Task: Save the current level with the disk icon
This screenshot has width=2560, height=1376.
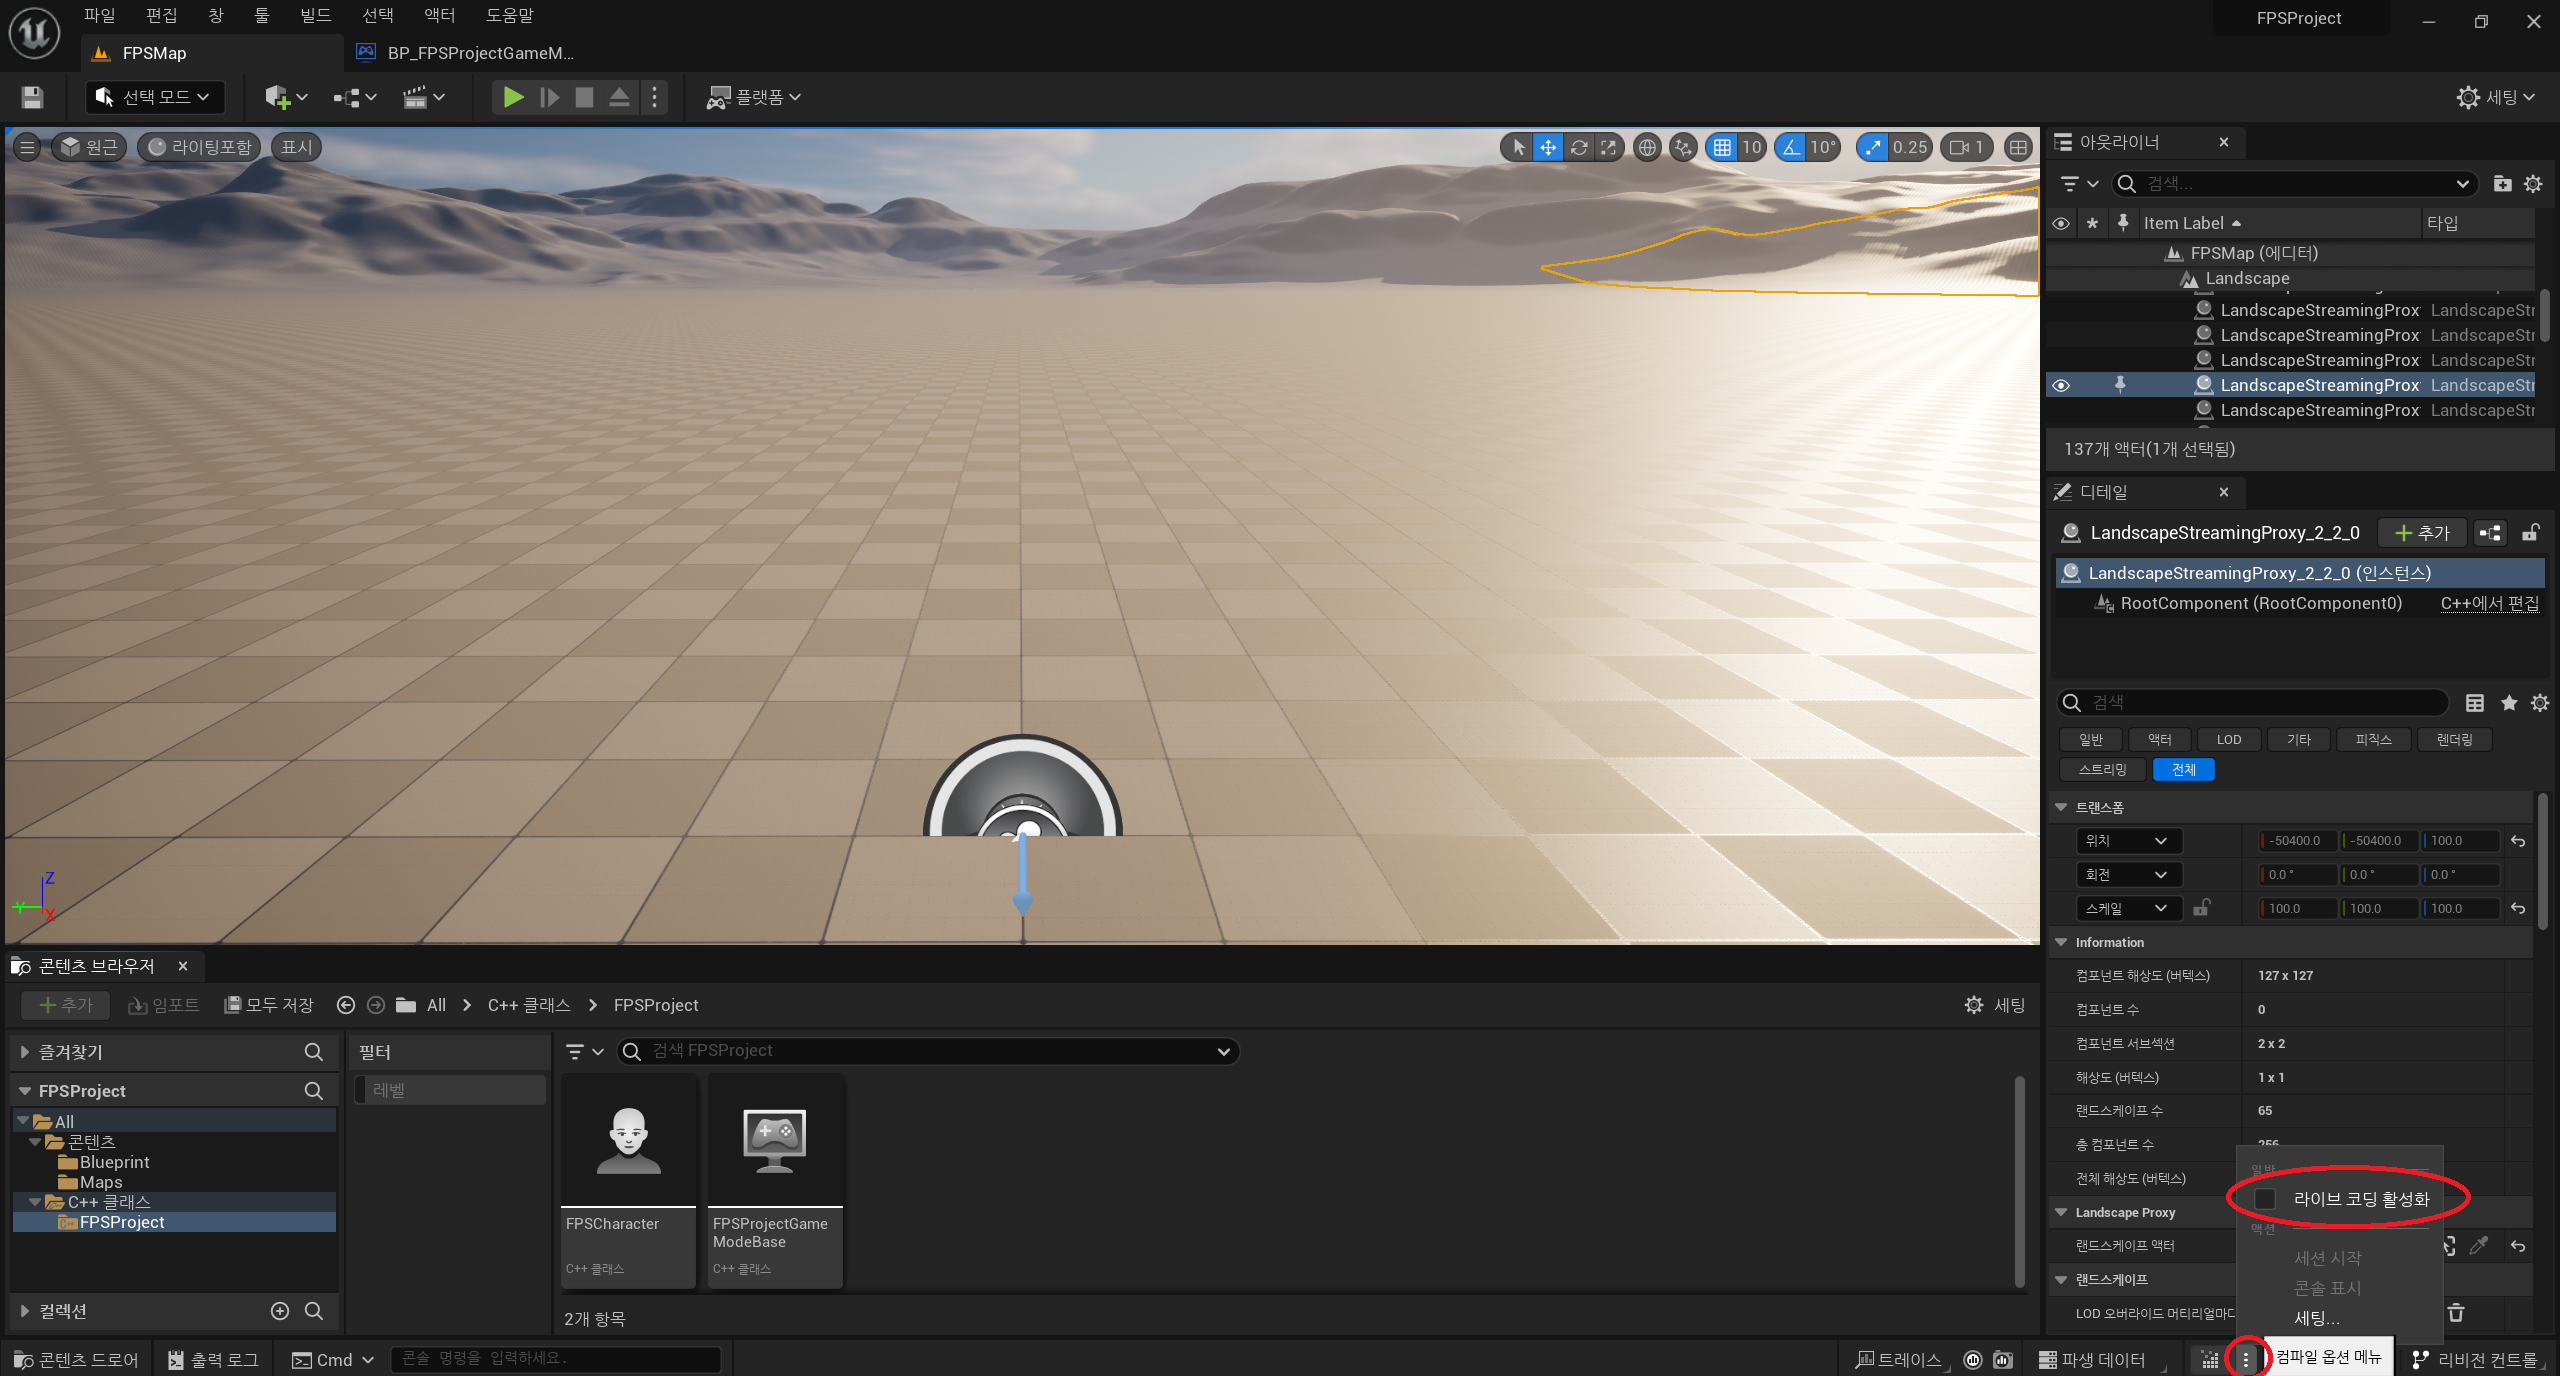Action: click(32, 97)
